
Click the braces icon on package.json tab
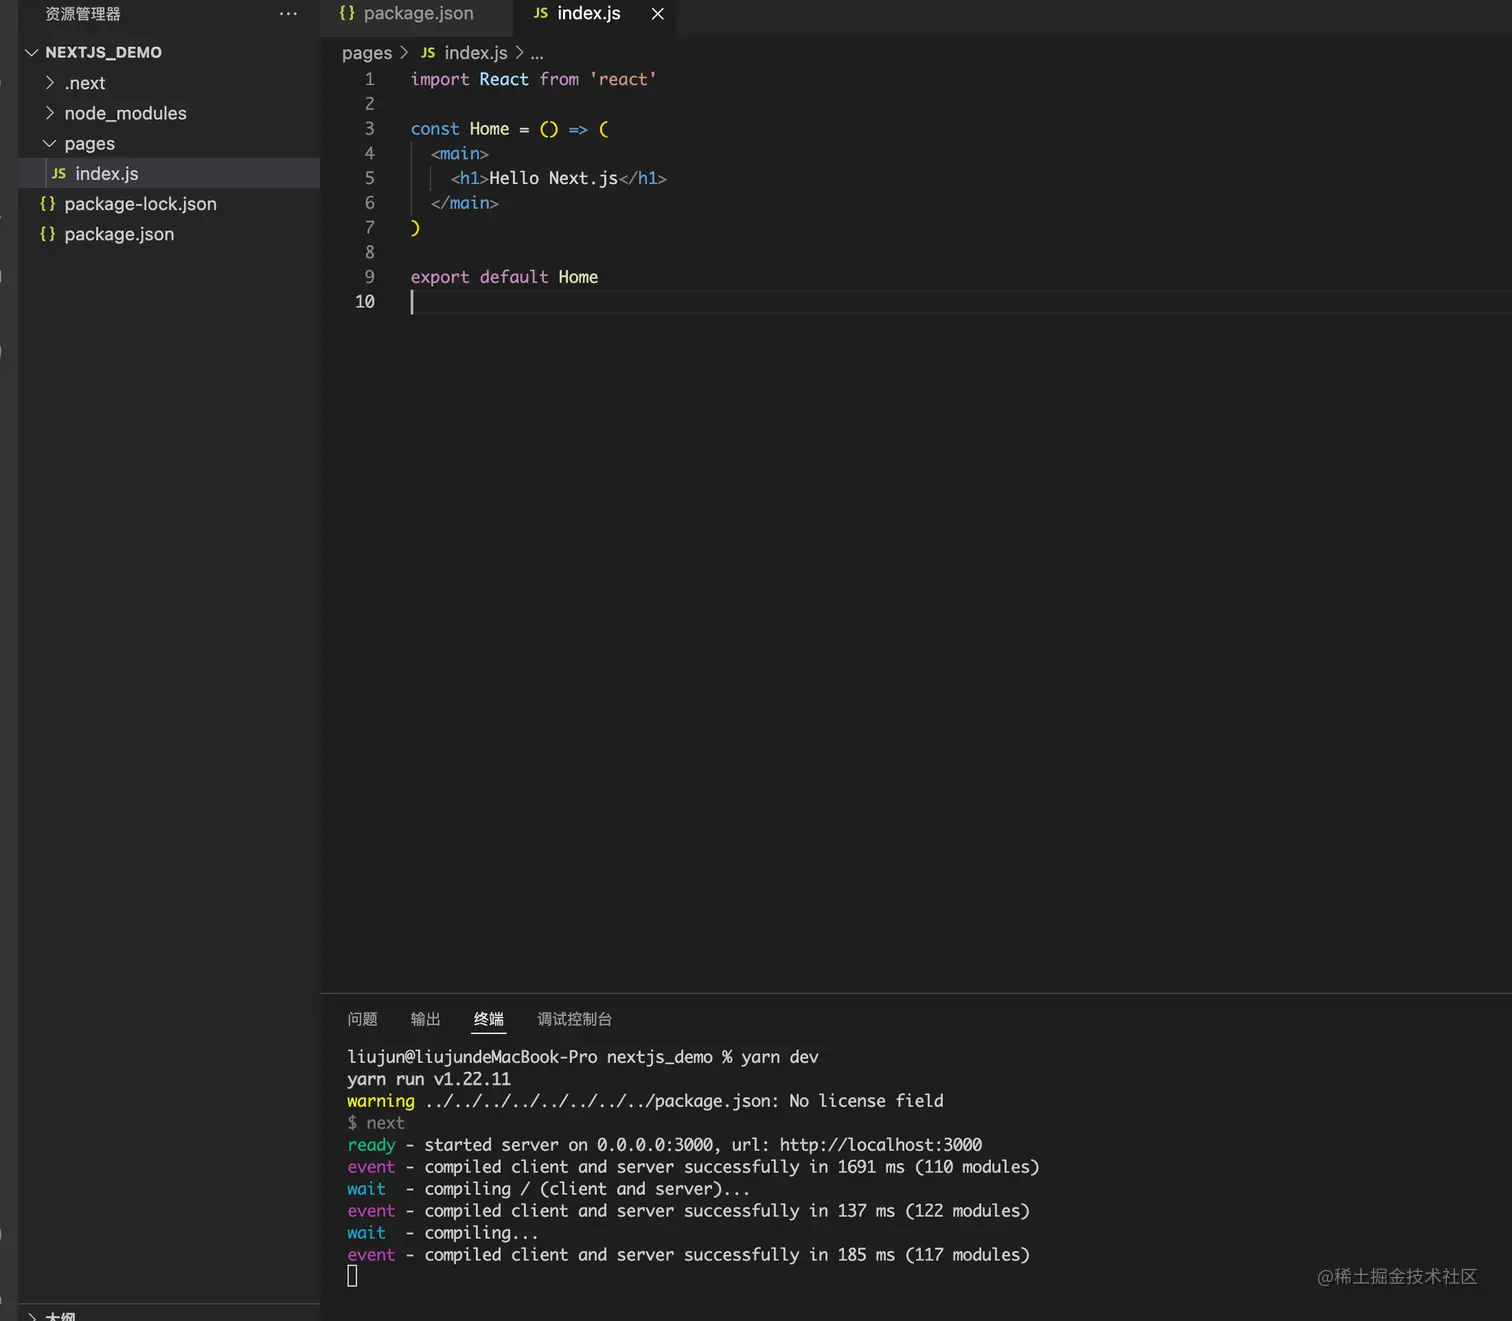coord(347,13)
